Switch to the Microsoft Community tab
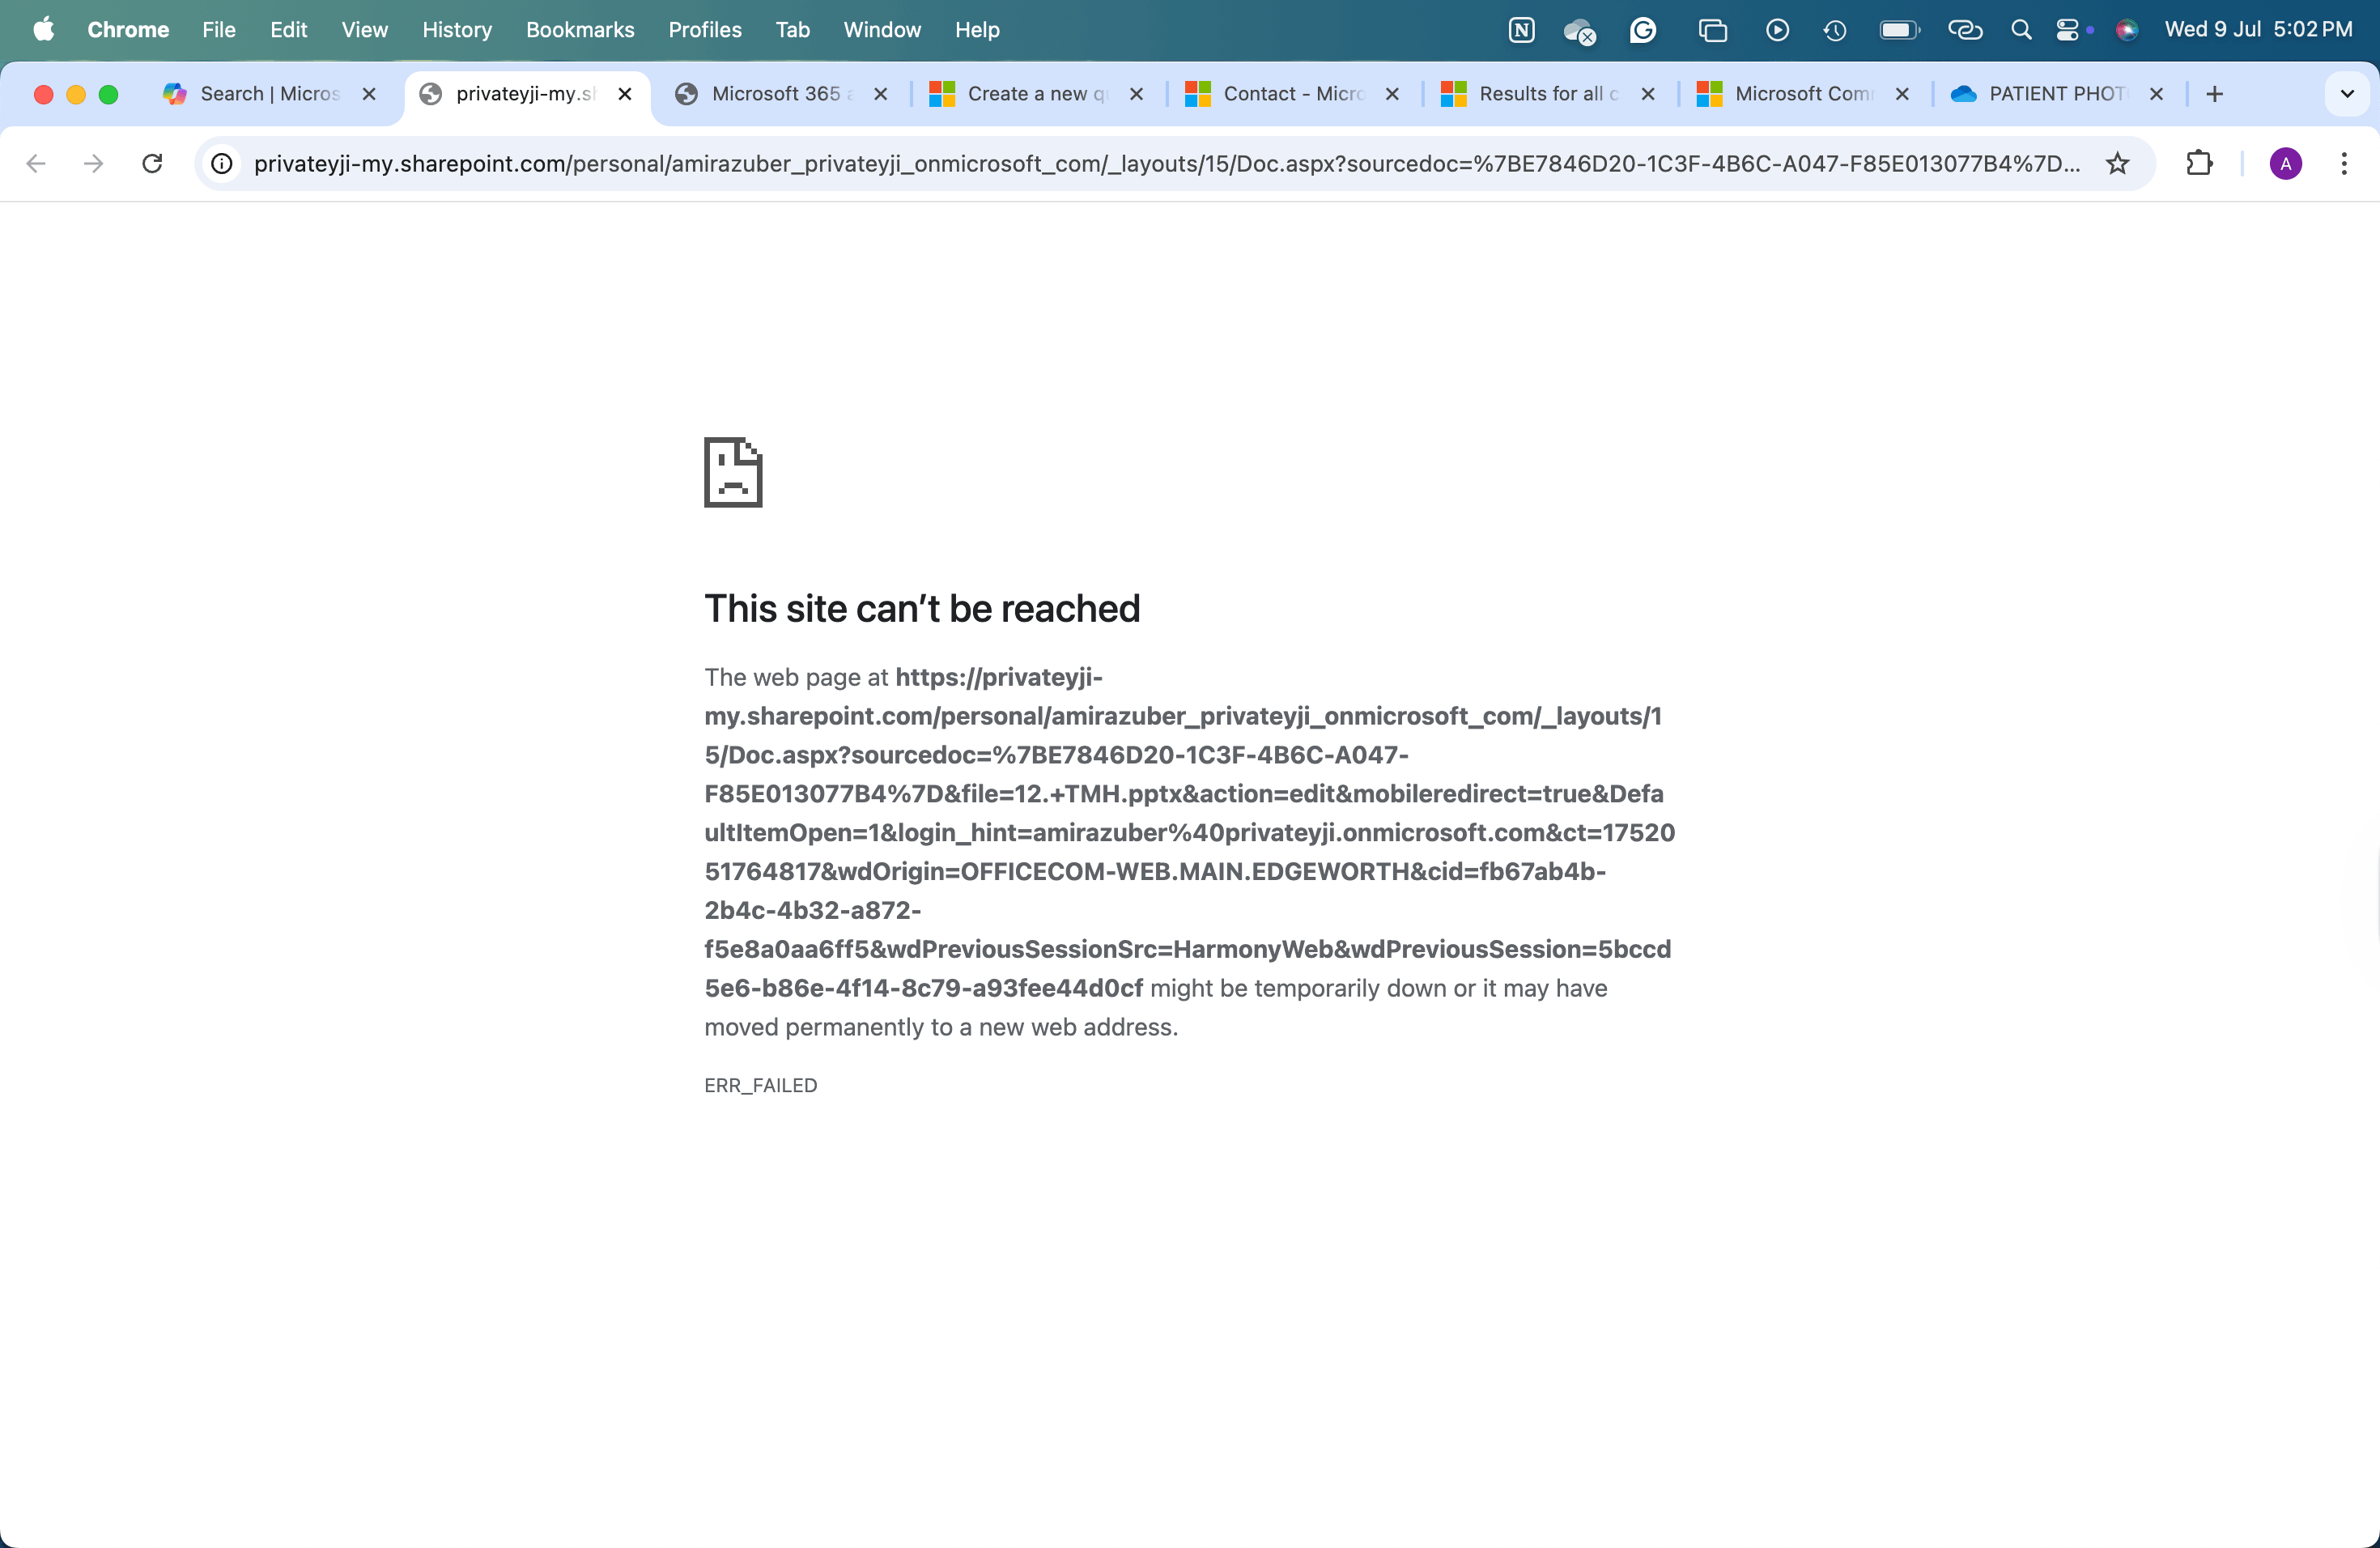 pyautogui.click(x=1805, y=94)
